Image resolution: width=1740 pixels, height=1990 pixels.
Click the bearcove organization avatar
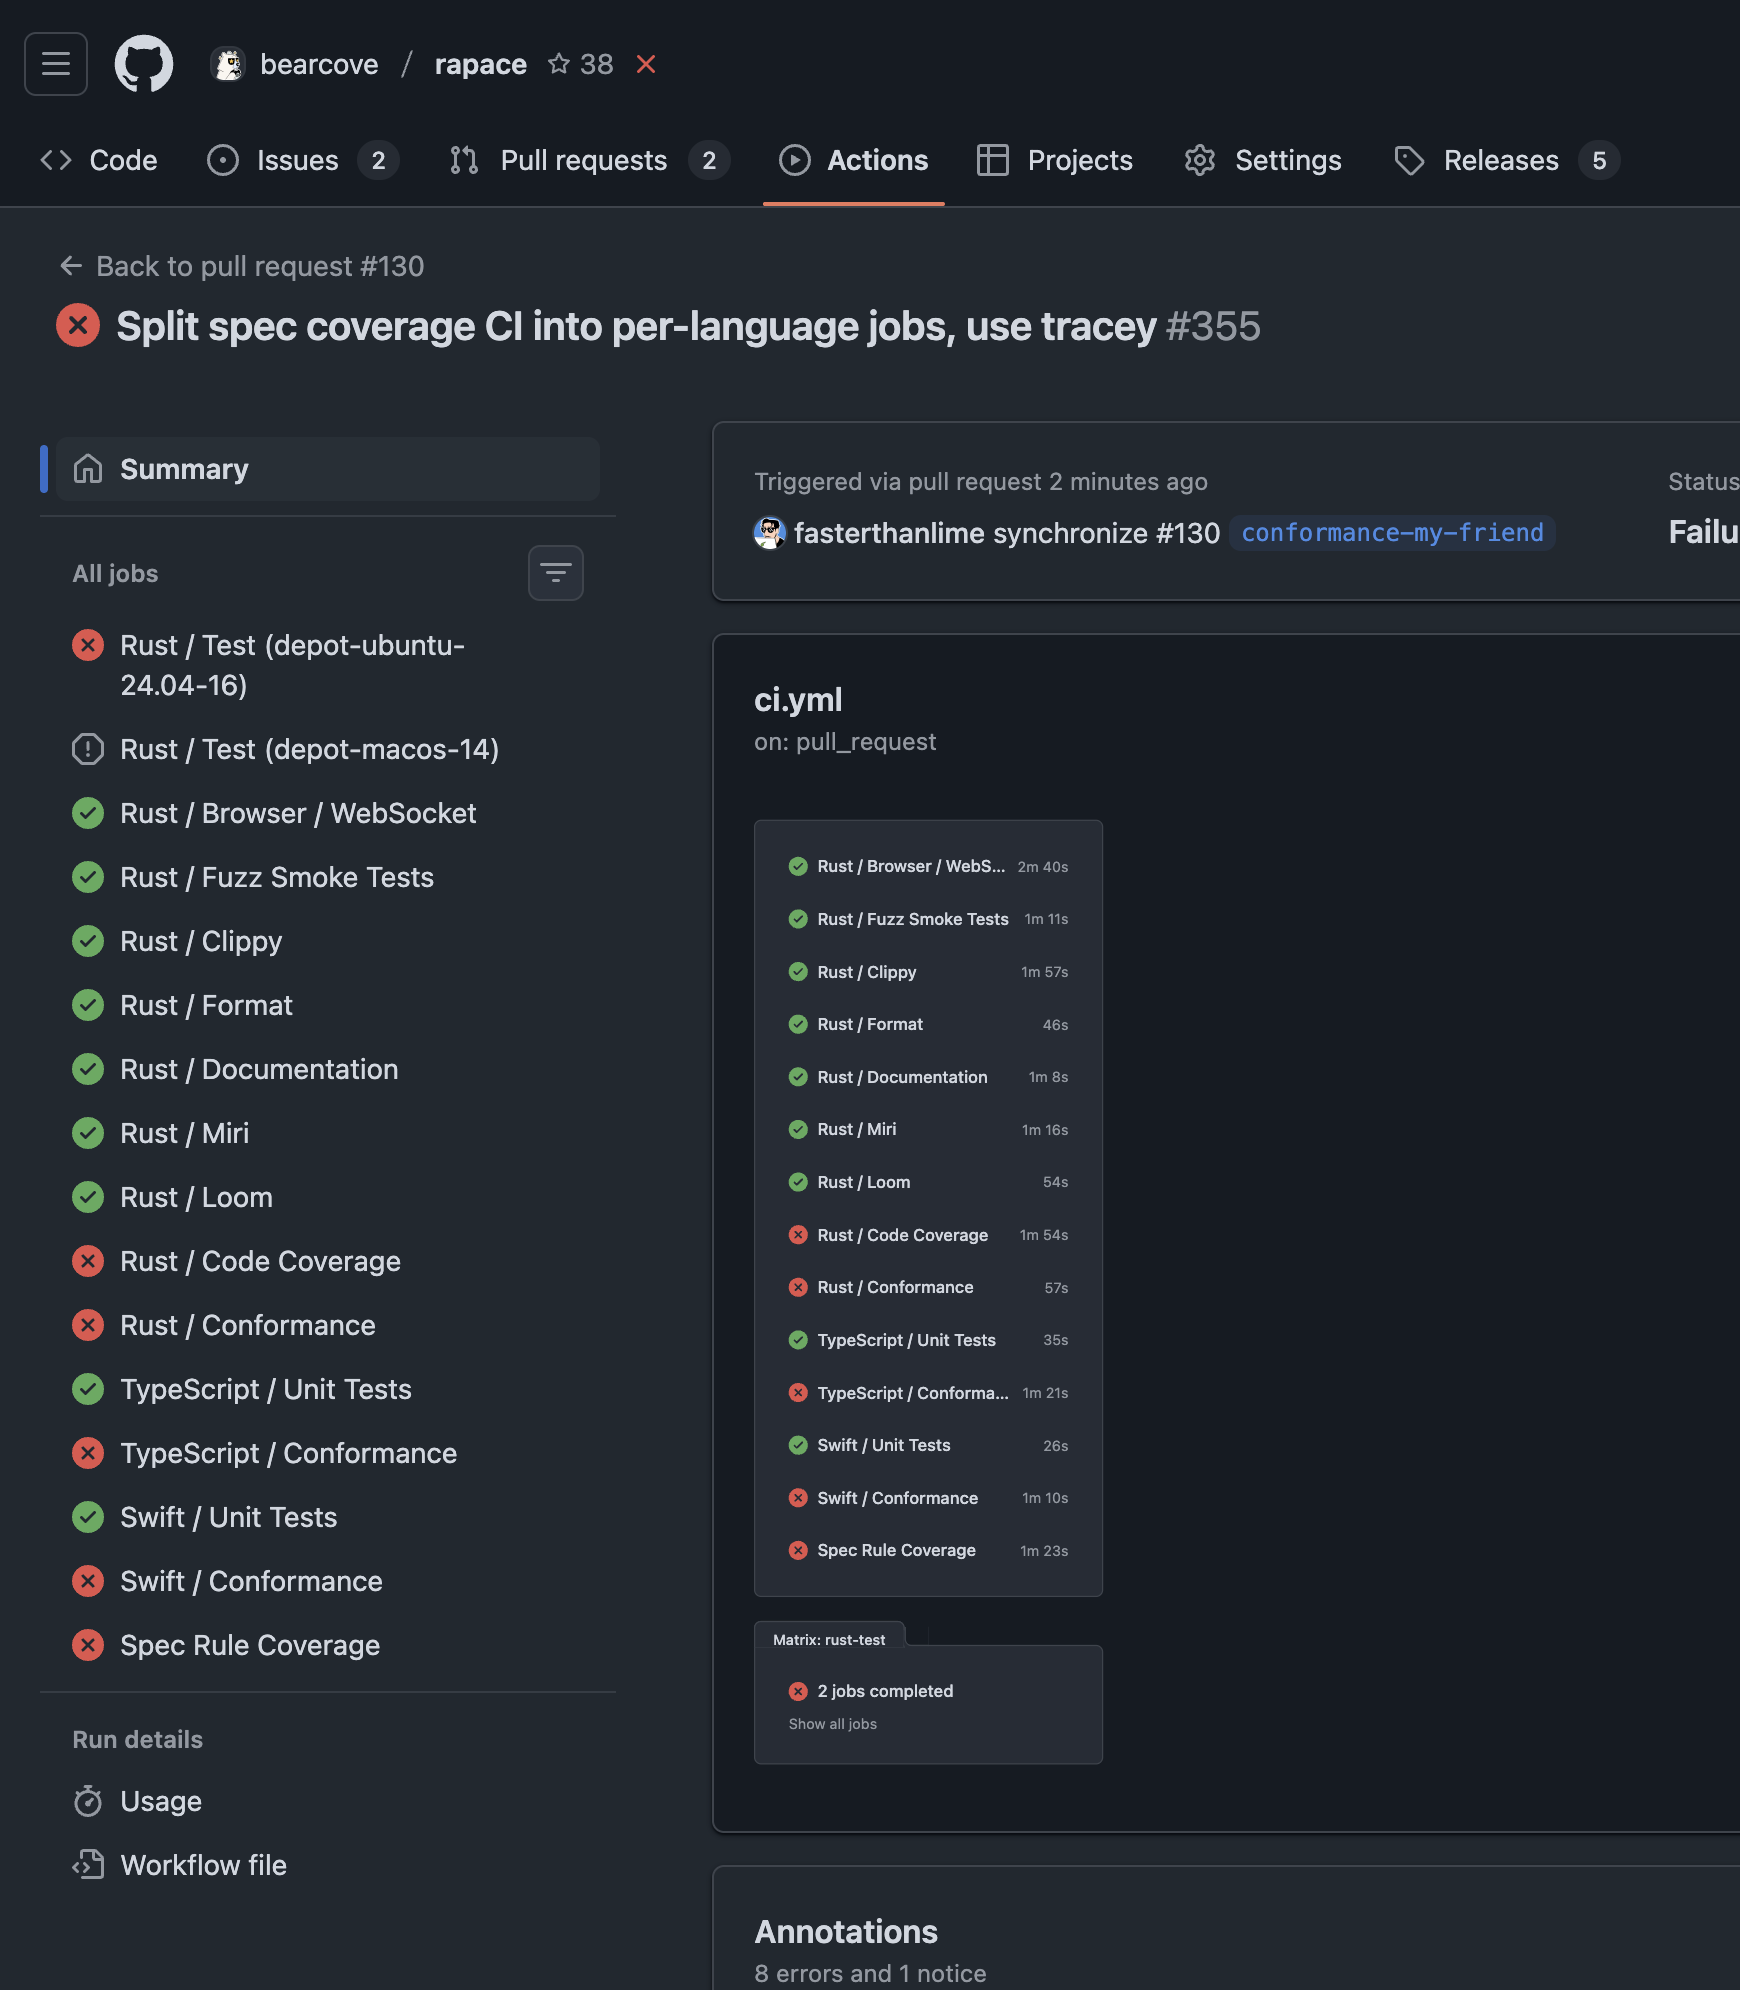tap(229, 65)
